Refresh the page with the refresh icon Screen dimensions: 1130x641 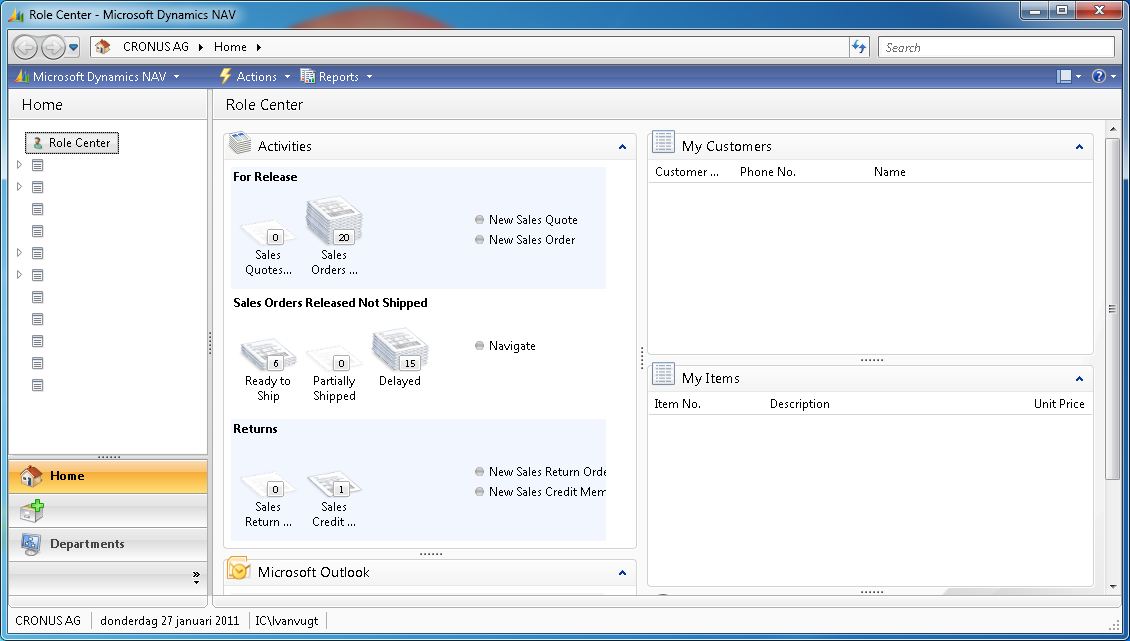[x=859, y=47]
